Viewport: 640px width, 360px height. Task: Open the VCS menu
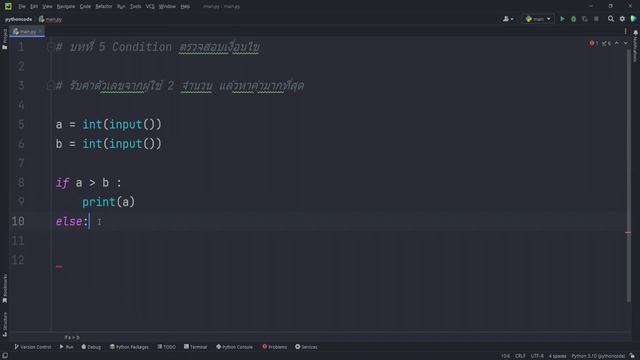coord(150,6)
